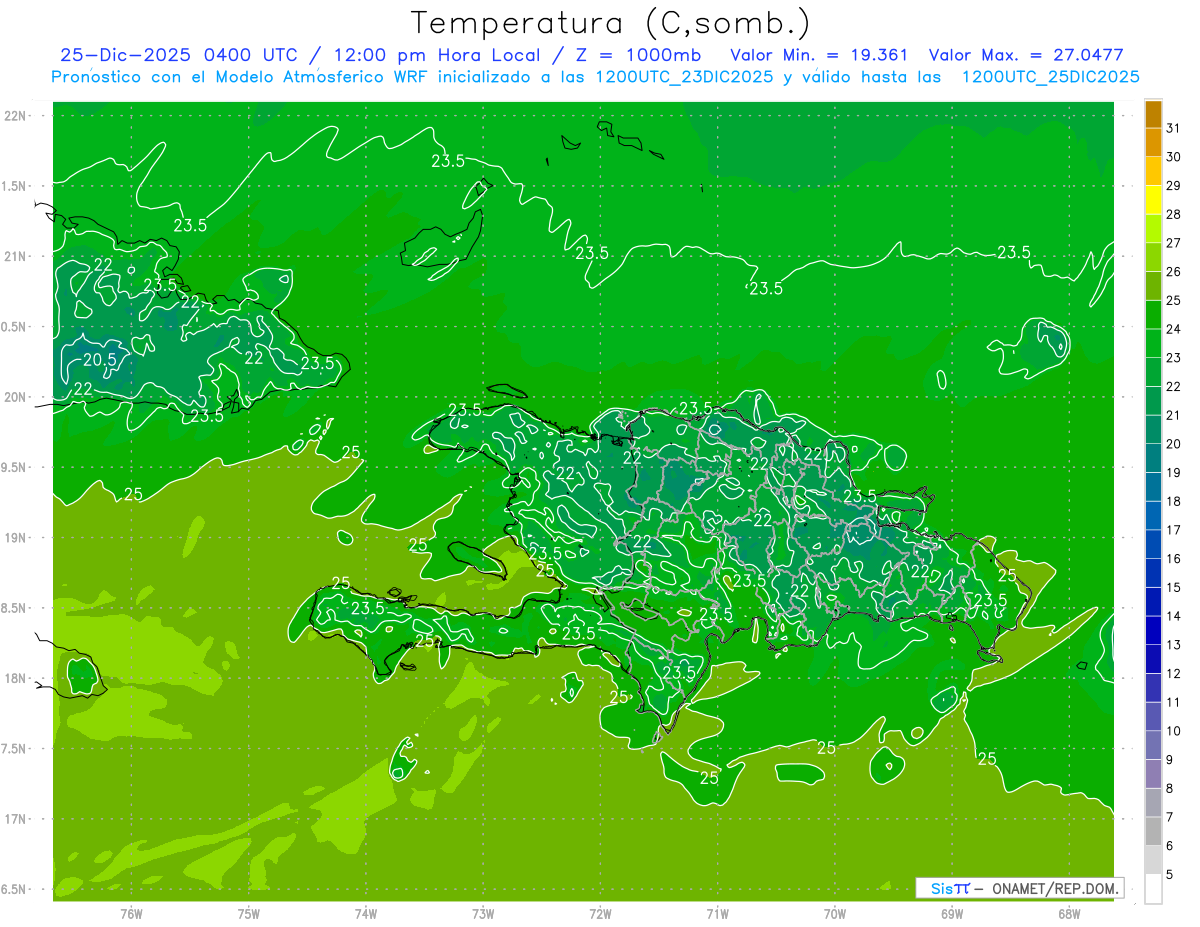This screenshot has width=1200, height=927.
Task: Click the '19N' latitude axis label
Action: [14, 538]
